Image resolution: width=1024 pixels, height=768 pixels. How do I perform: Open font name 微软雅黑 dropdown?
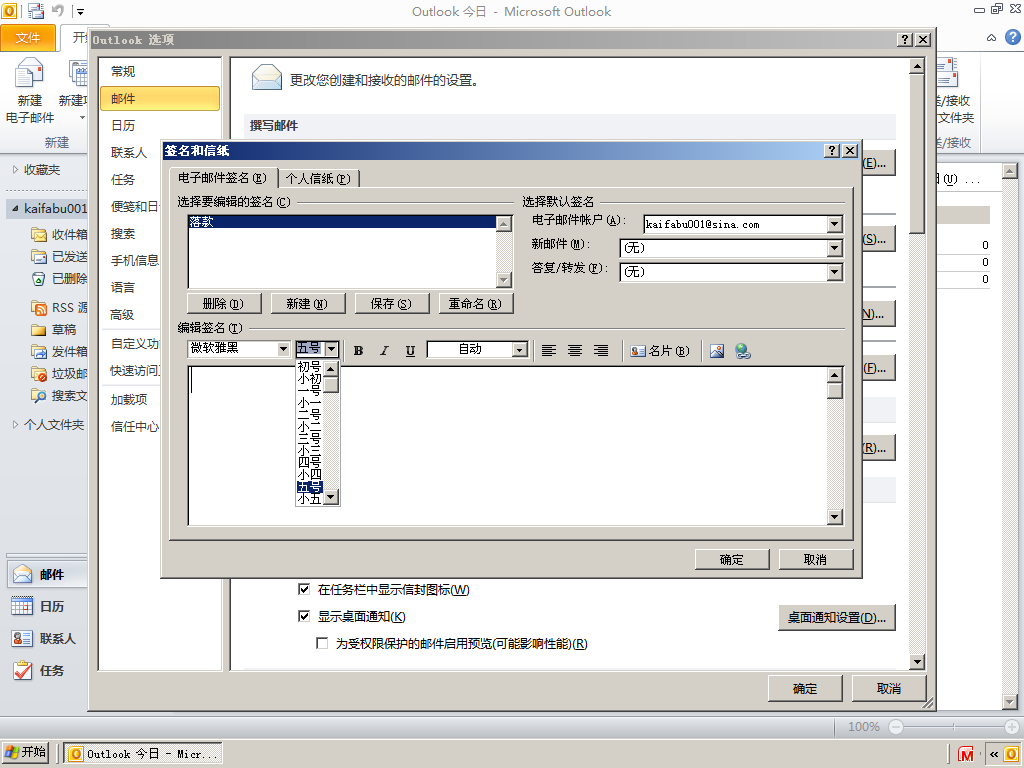point(283,349)
